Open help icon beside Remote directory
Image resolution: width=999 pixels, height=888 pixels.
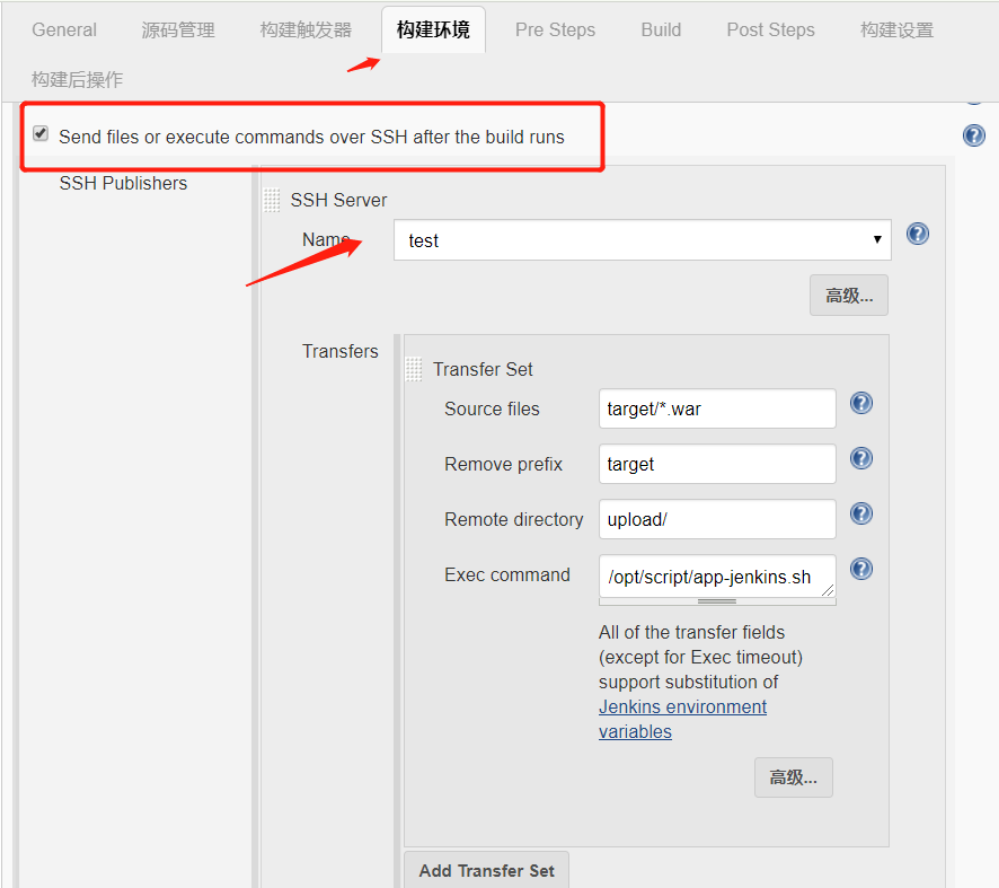pos(861,513)
